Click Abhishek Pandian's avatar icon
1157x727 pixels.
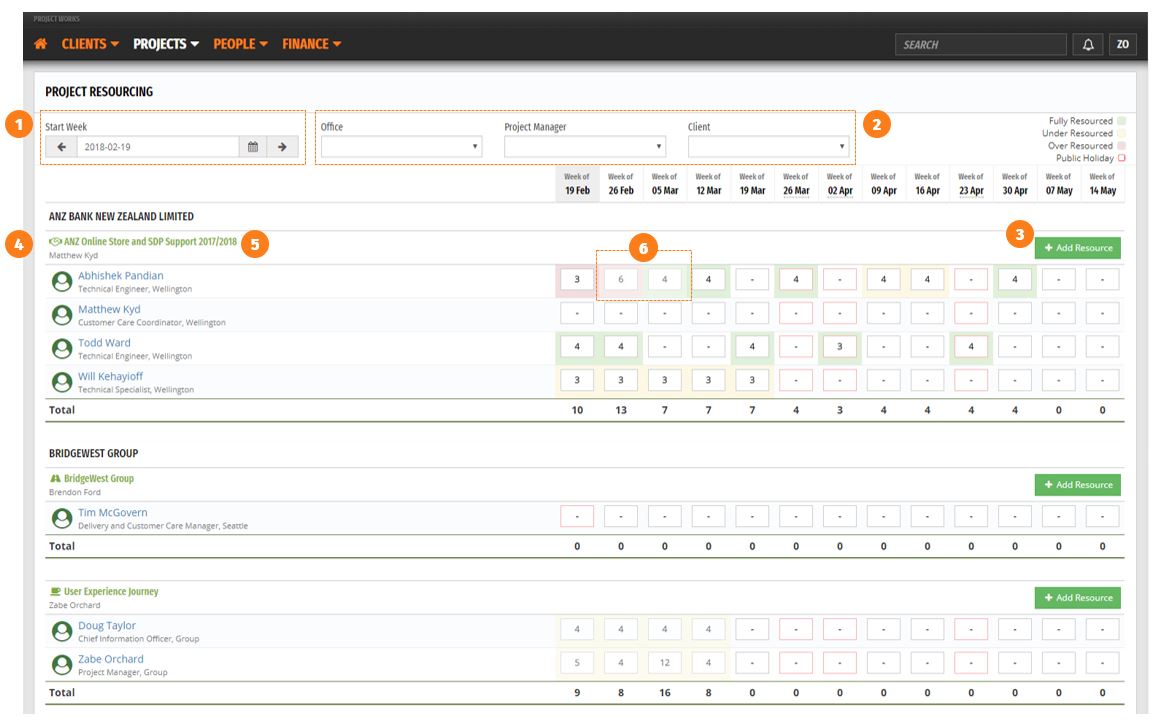62,281
